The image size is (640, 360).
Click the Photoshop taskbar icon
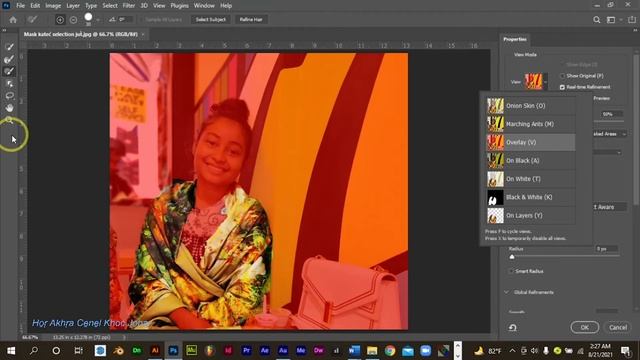click(x=173, y=350)
